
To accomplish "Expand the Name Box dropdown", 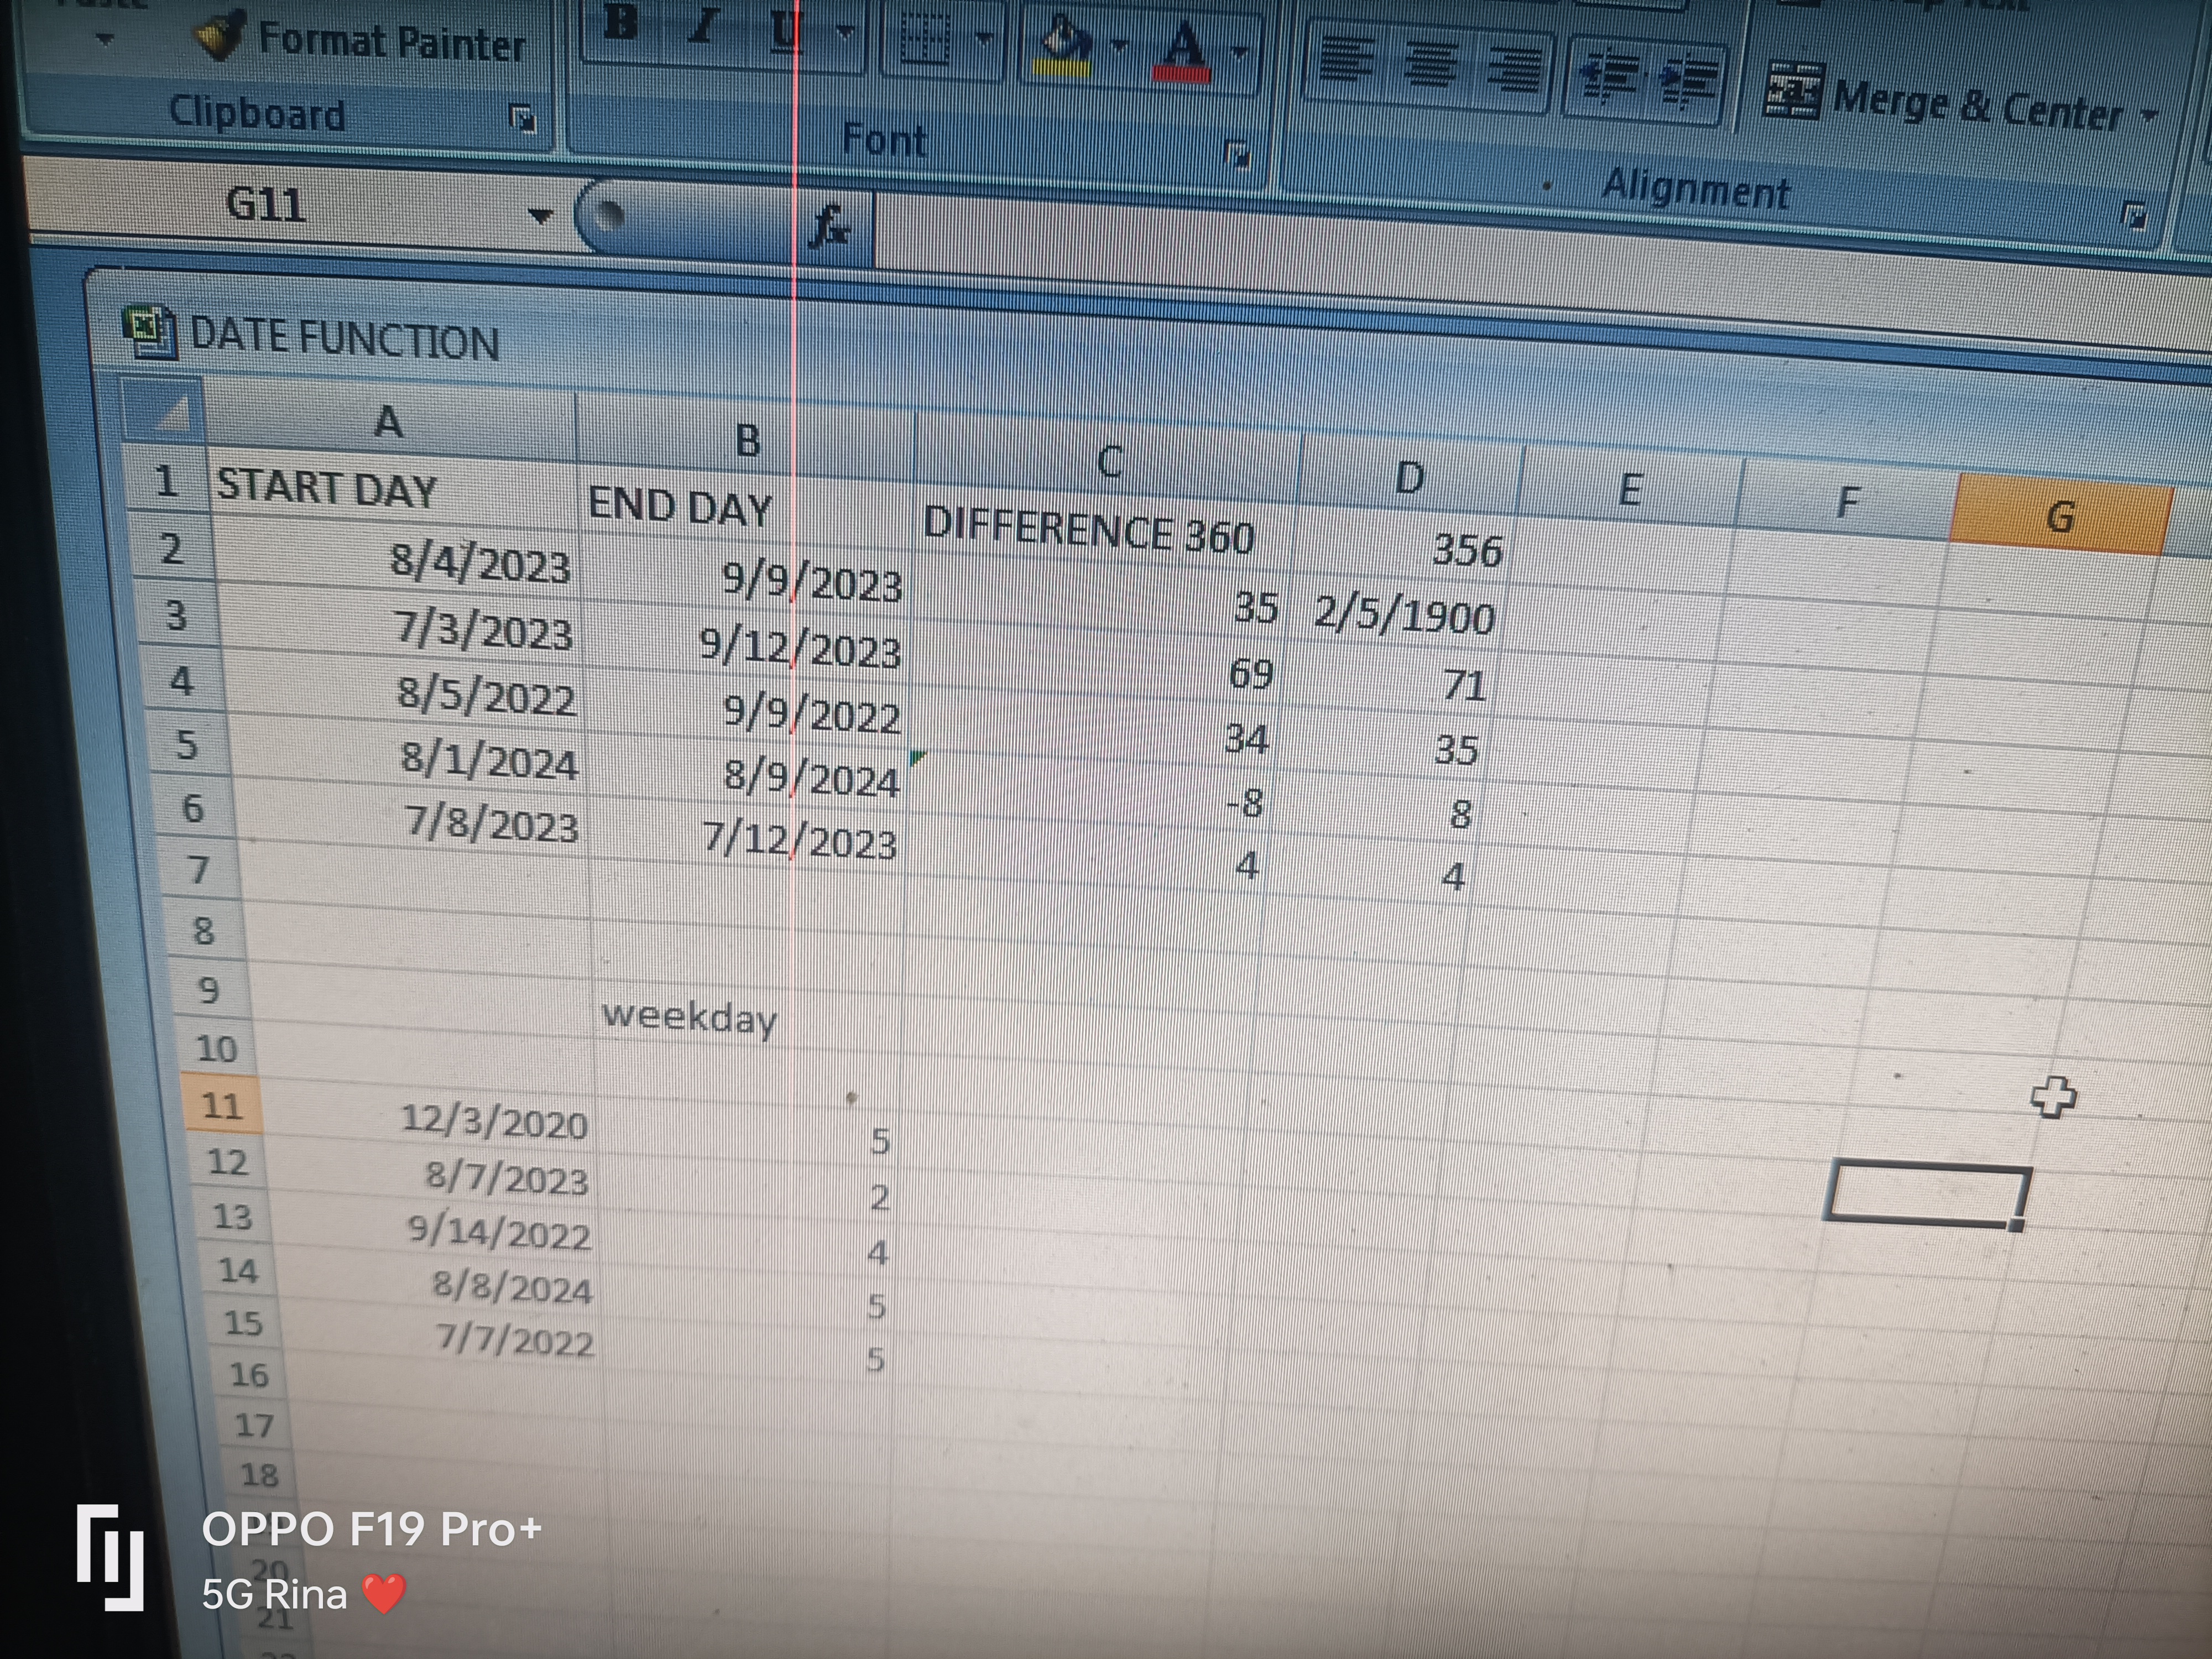I will click(540, 215).
